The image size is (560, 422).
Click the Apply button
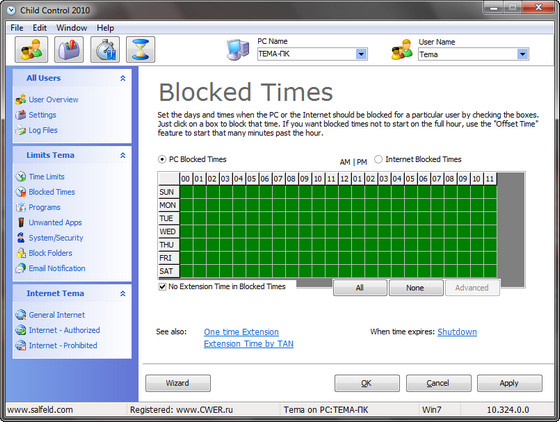pyautogui.click(x=509, y=383)
